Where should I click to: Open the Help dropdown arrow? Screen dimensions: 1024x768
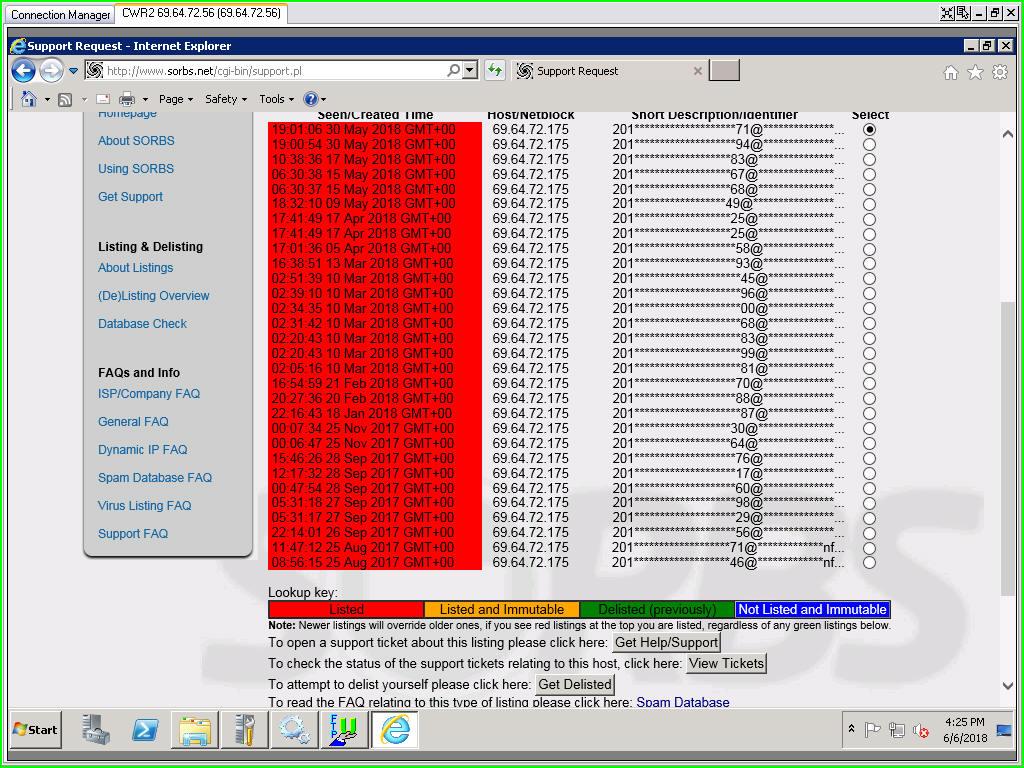(323, 100)
